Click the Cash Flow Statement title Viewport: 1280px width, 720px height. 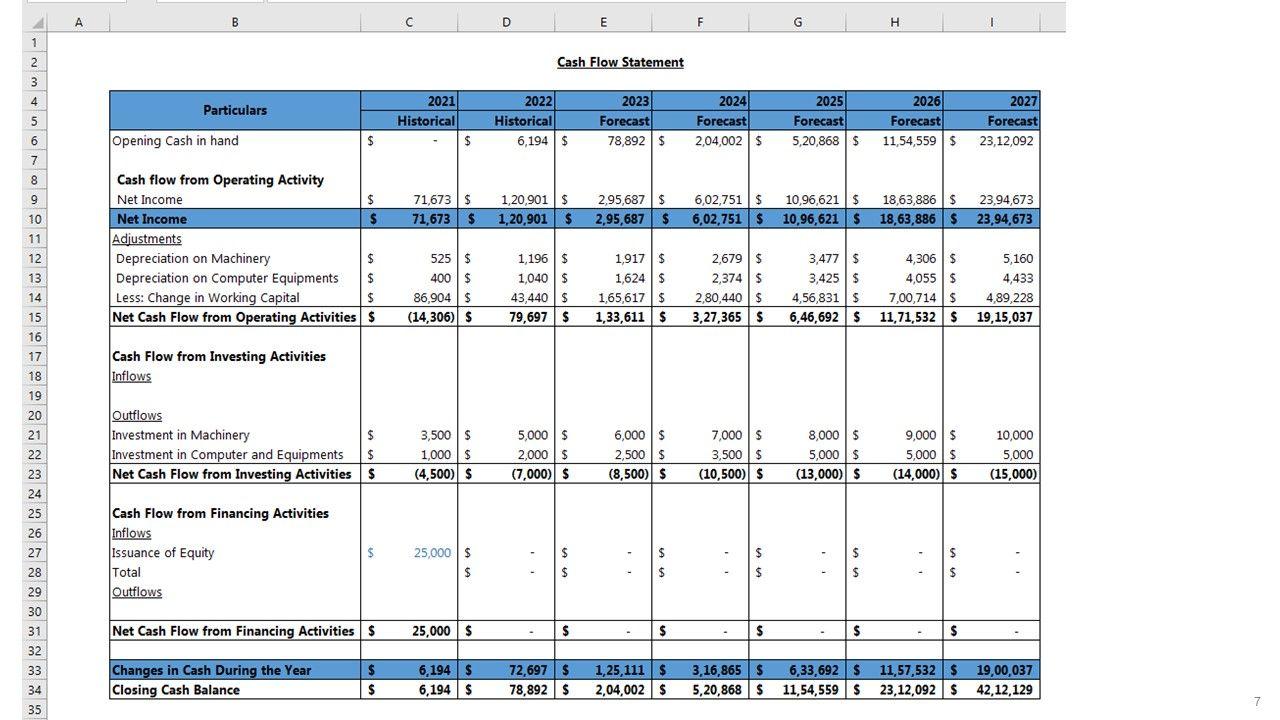click(x=620, y=62)
